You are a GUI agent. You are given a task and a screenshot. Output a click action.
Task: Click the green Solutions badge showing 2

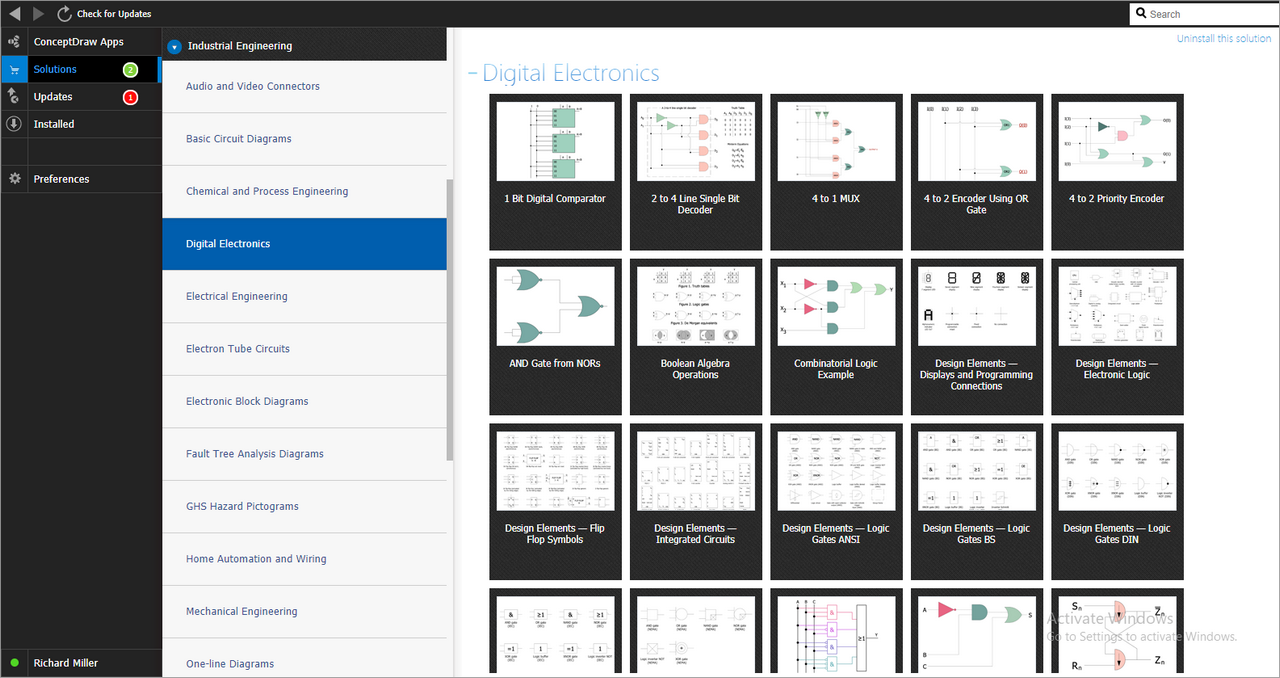point(130,70)
